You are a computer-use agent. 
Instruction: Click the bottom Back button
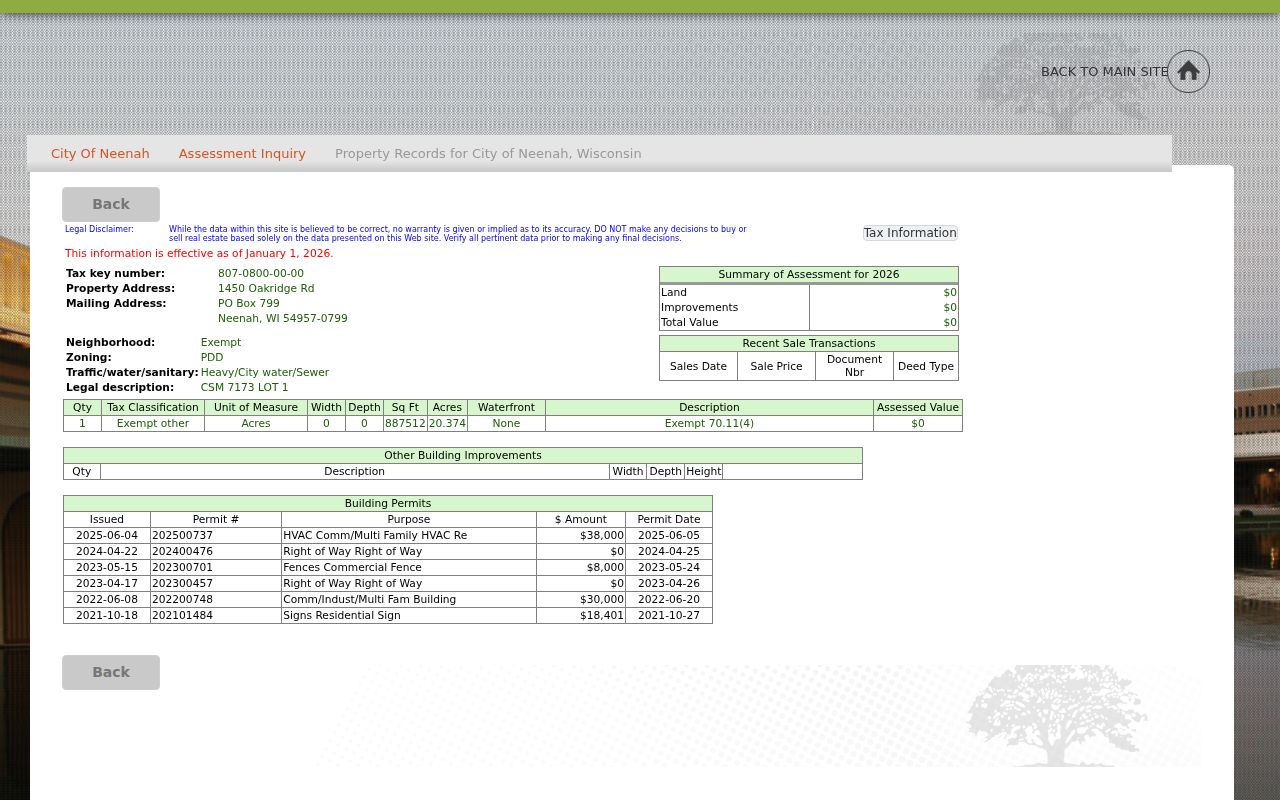(111, 672)
